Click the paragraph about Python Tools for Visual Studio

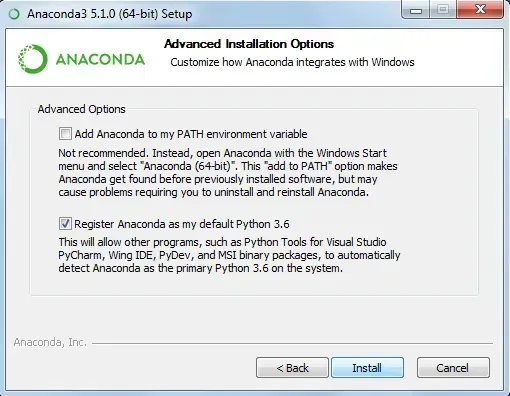point(229,255)
